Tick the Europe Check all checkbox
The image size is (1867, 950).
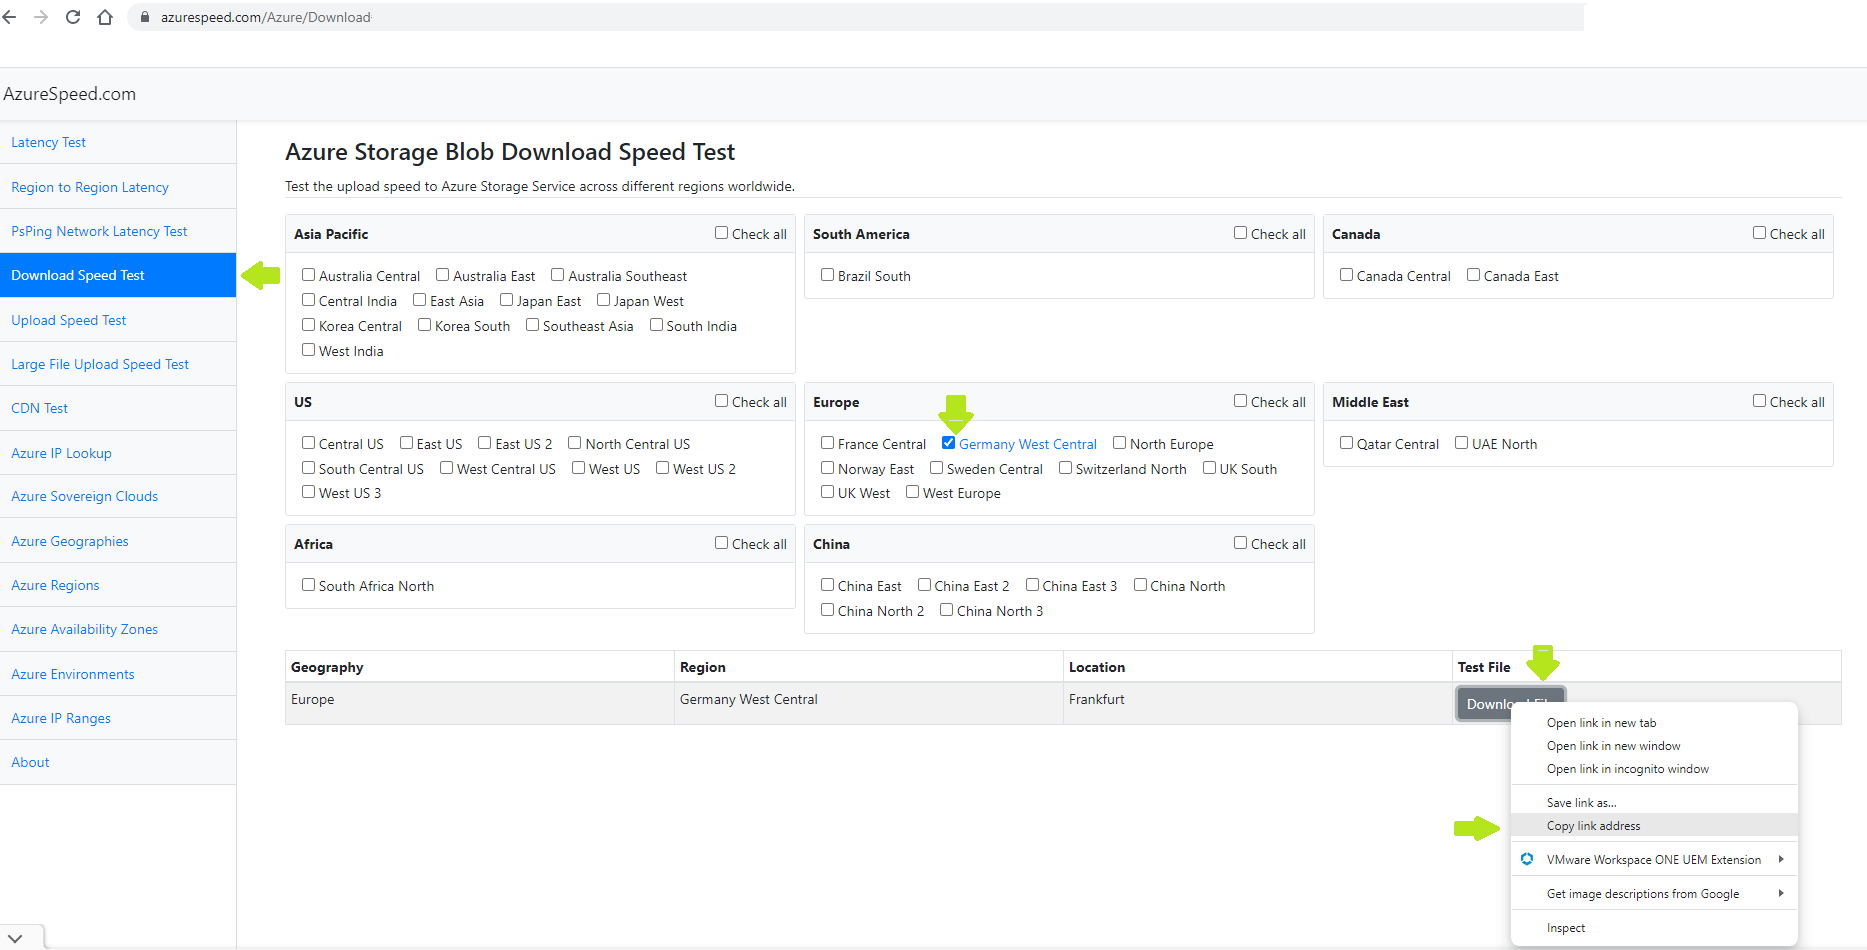(x=1240, y=401)
